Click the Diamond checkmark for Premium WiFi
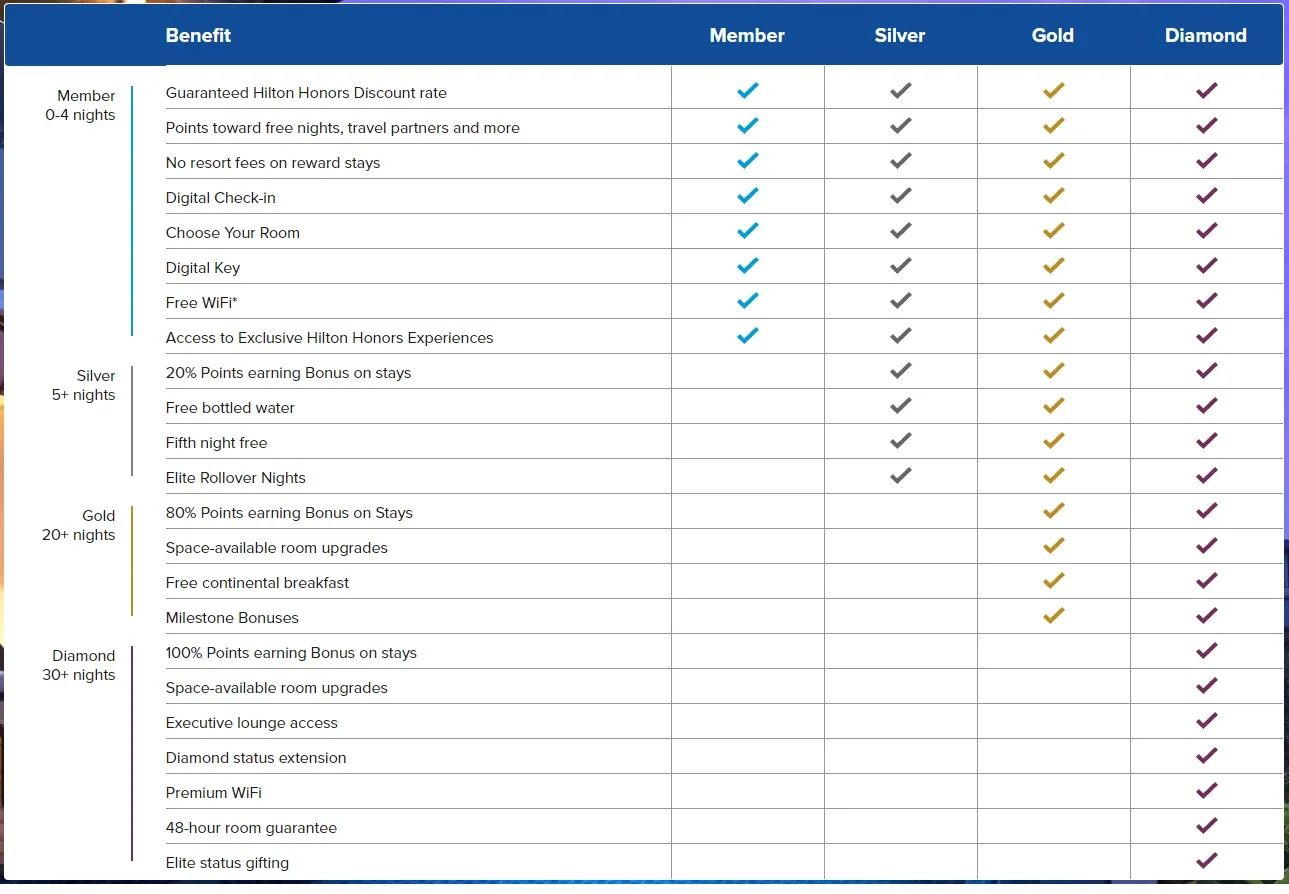The width and height of the screenshot is (1289, 894). tap(1207, 791)
